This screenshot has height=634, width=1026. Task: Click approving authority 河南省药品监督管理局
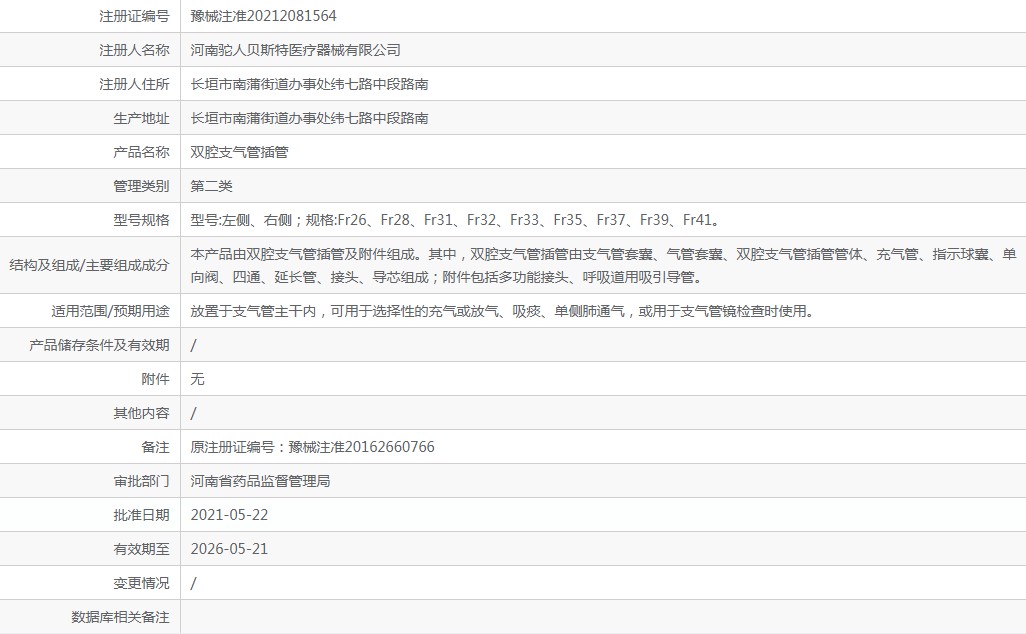tap(260, 481)
